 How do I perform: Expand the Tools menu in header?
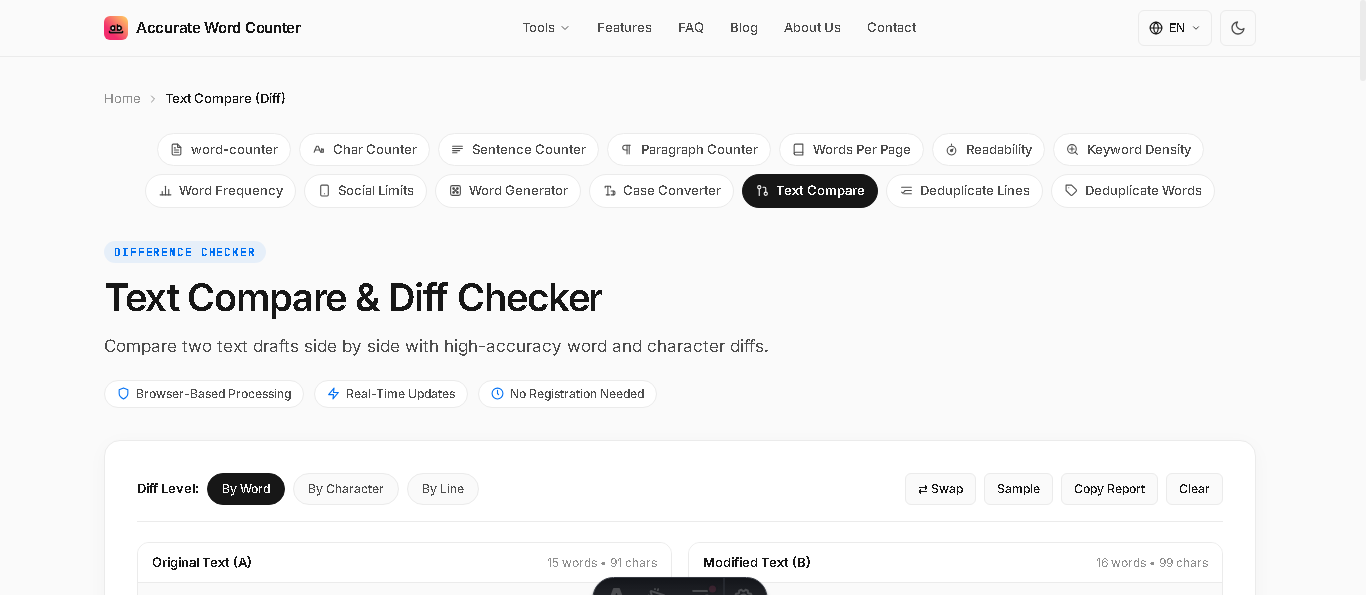(x=546, y=28)
